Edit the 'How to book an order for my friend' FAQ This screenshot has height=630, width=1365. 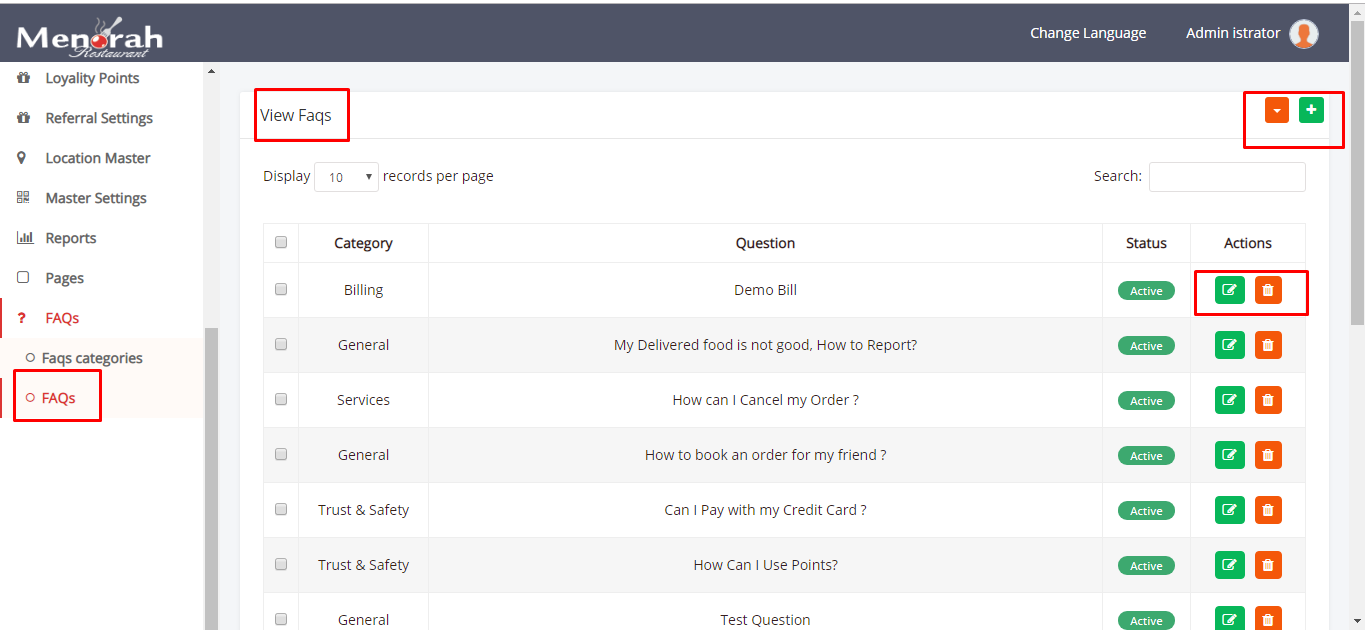[1229, 455]
